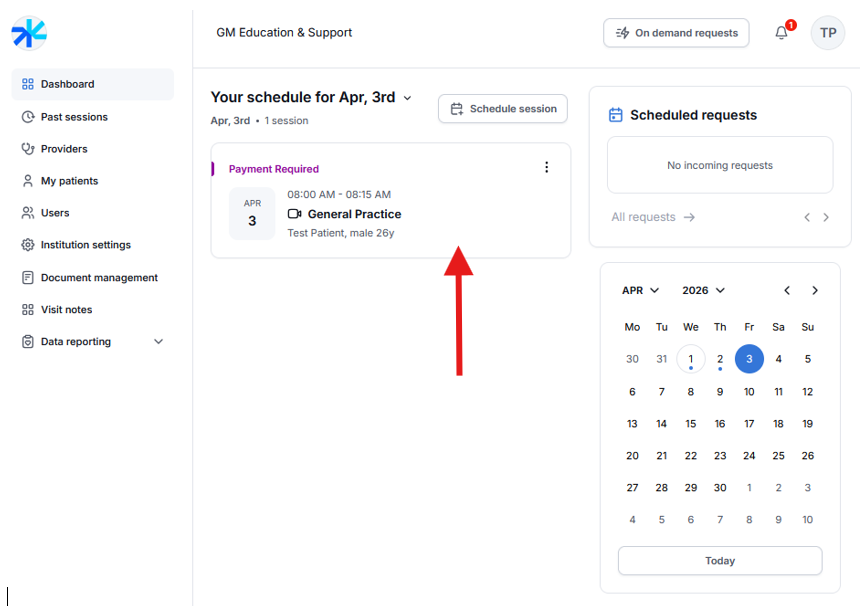
Task: Open the 2026 year dropdown
Action: 704,291
